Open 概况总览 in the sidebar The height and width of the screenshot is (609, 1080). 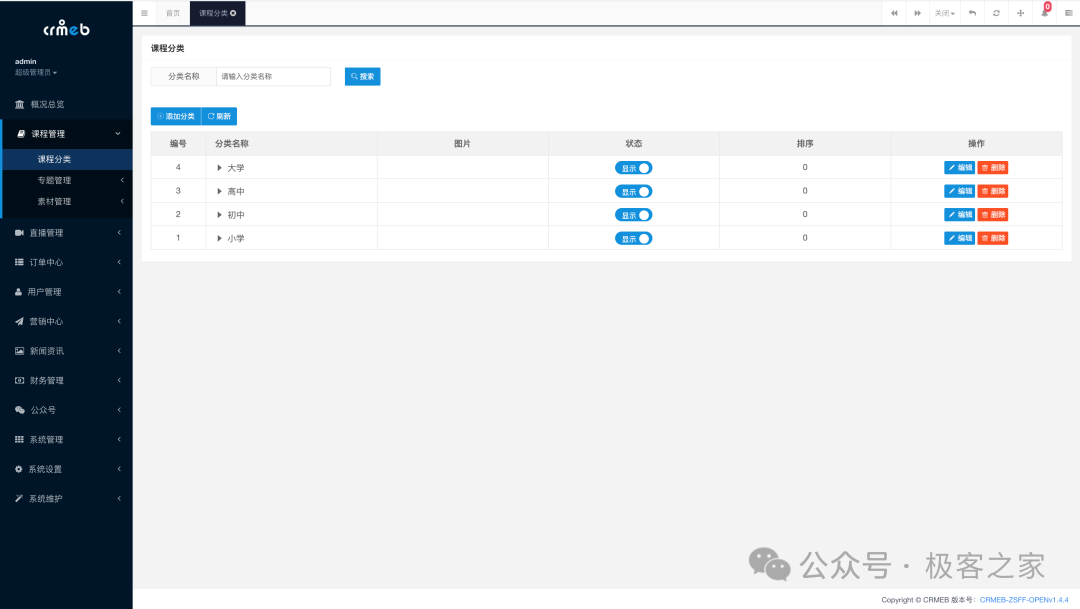click(66, 104)
